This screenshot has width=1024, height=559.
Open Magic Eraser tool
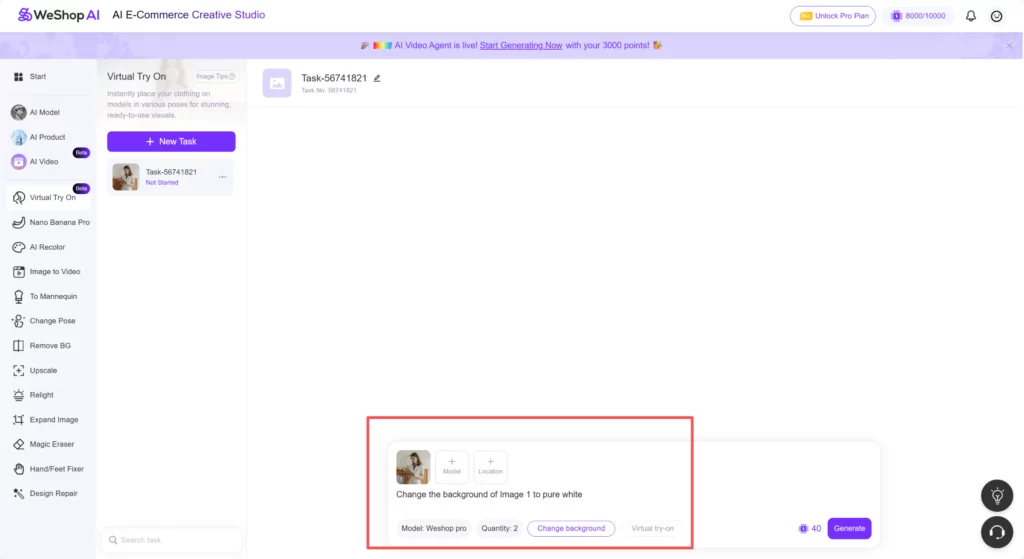43,444
